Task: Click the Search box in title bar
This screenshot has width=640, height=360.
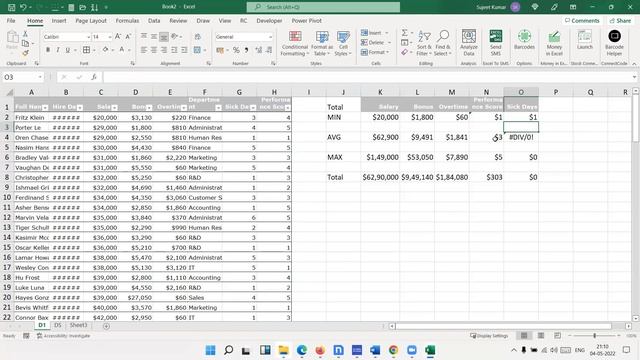Action: point(323,7)
